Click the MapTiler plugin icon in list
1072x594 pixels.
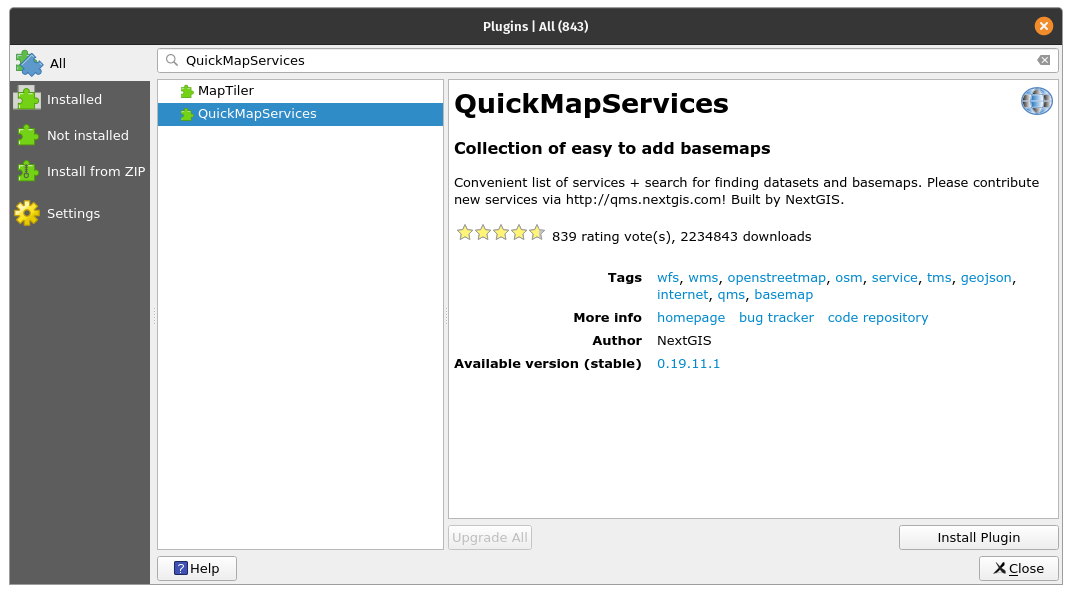click(187, 91)
